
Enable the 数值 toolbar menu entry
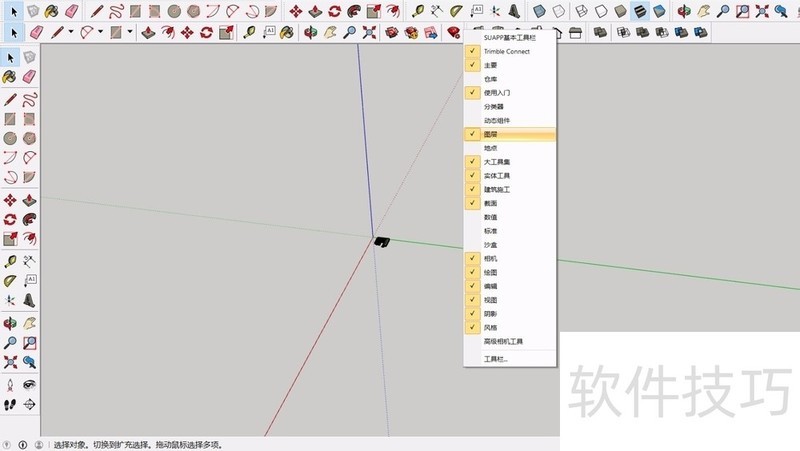509,217
